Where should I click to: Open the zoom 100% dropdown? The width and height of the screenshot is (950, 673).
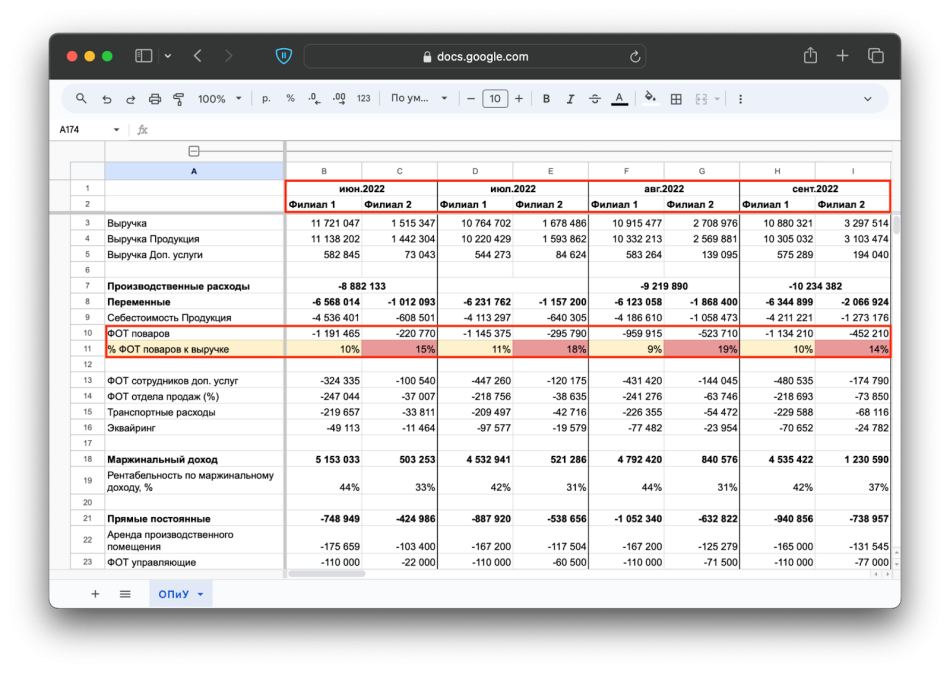220,99
